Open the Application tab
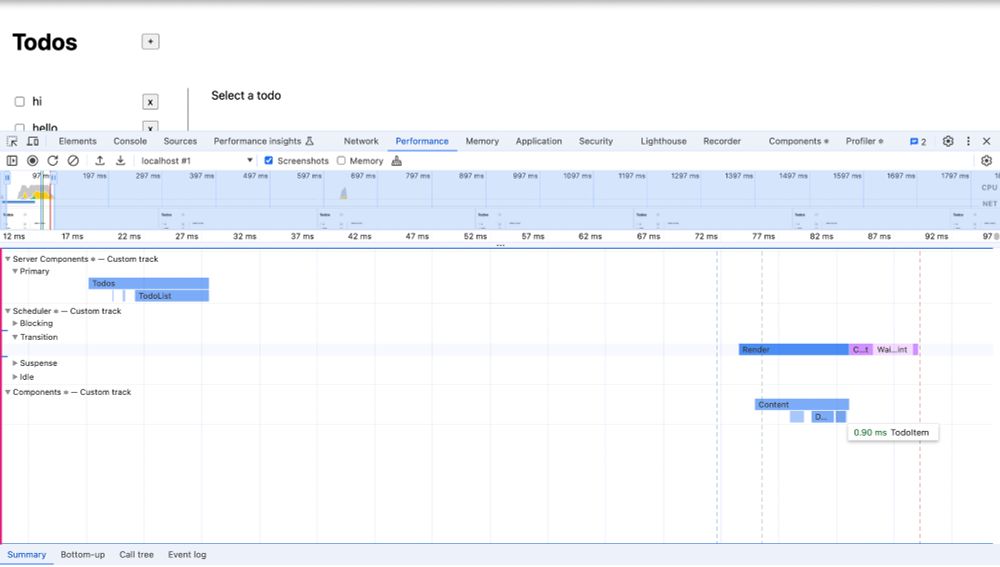Image resolution: width=1000 pixels, height=567 pixels. (x=539, y=142)
